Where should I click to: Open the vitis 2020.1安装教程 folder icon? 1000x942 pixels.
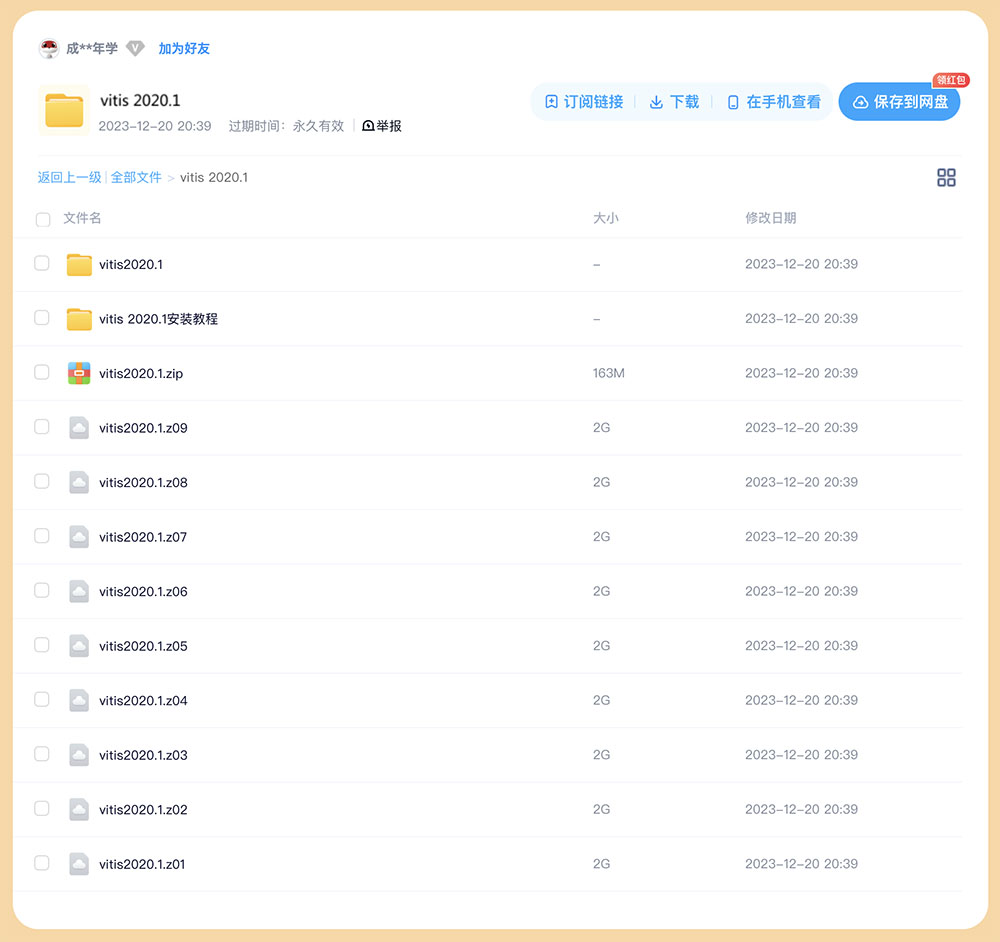pyautogui.click(x=79, y=318)
